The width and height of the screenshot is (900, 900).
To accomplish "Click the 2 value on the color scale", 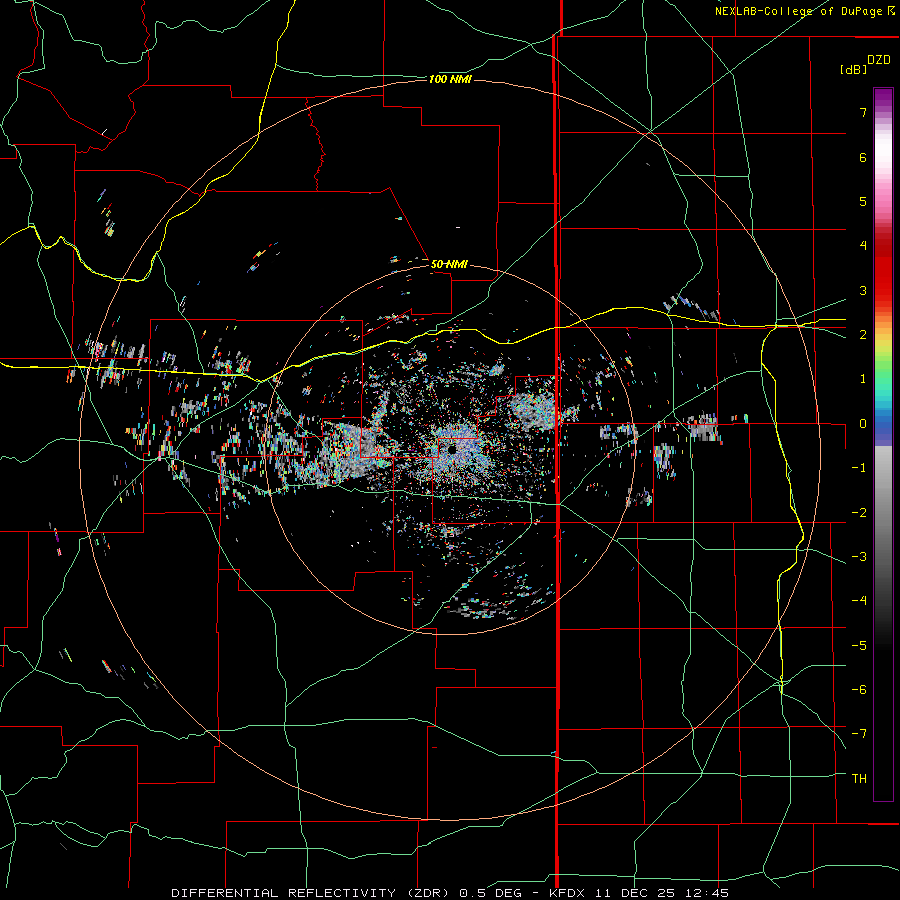I will click(x=863, y=335).
